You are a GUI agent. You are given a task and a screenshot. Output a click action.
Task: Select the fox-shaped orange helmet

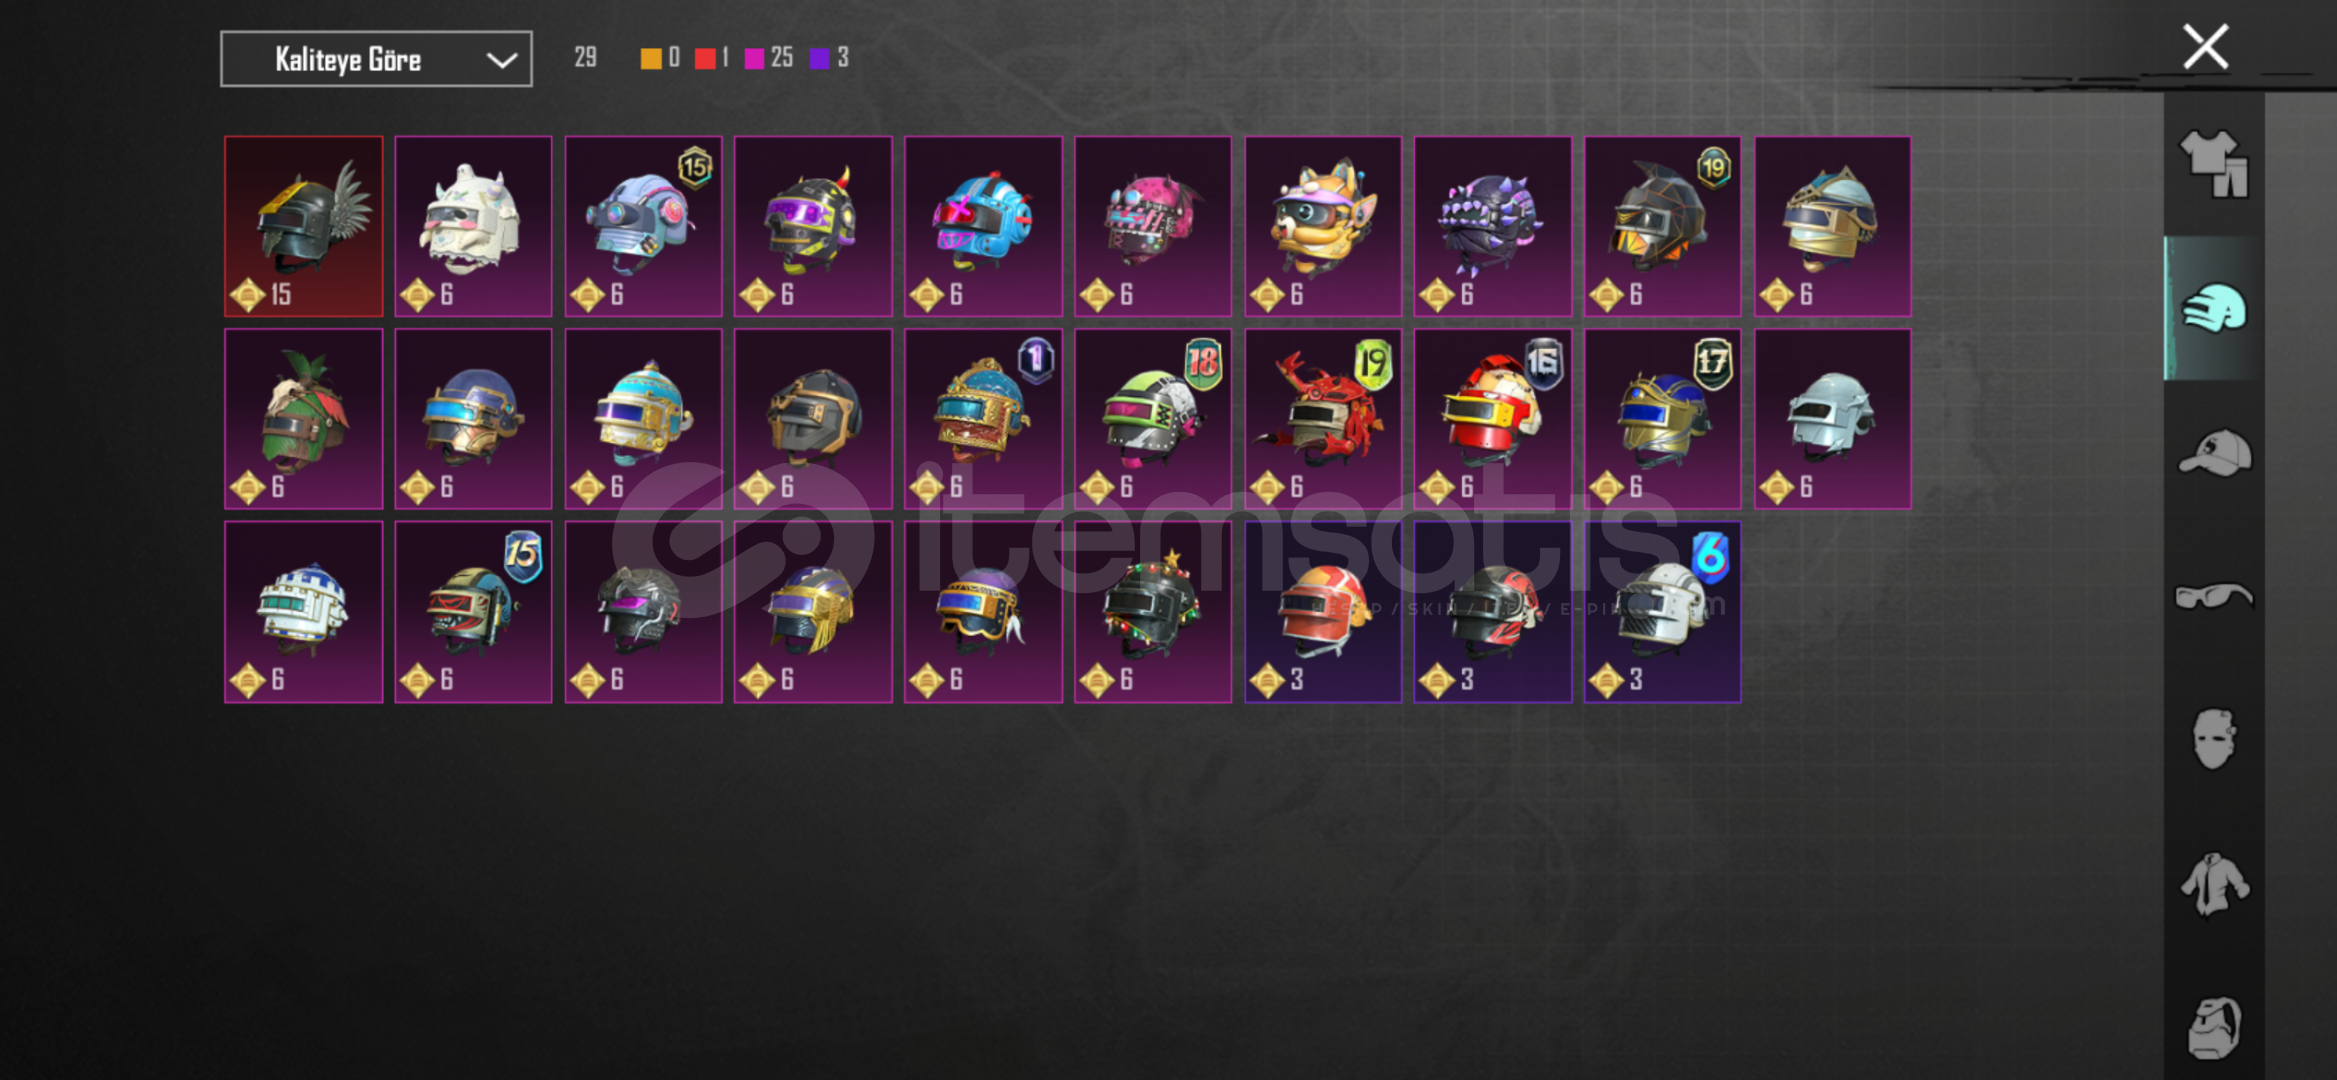point(1323,227)
